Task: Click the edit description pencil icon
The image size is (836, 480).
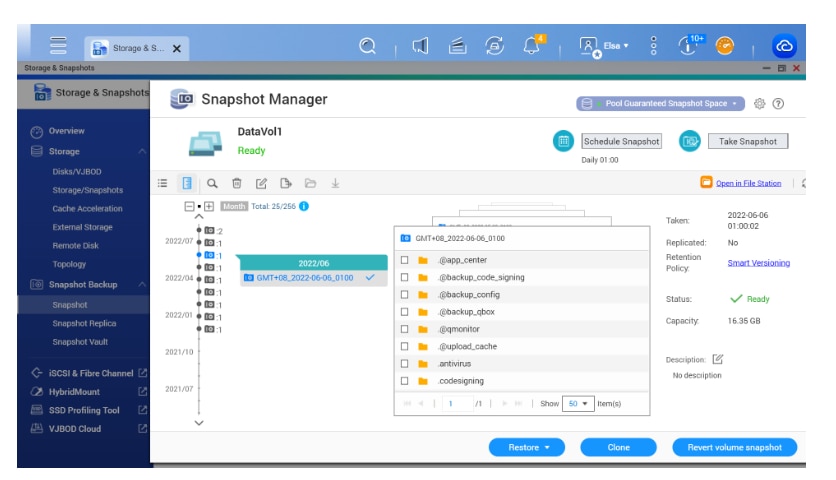Action: point(717,359)
